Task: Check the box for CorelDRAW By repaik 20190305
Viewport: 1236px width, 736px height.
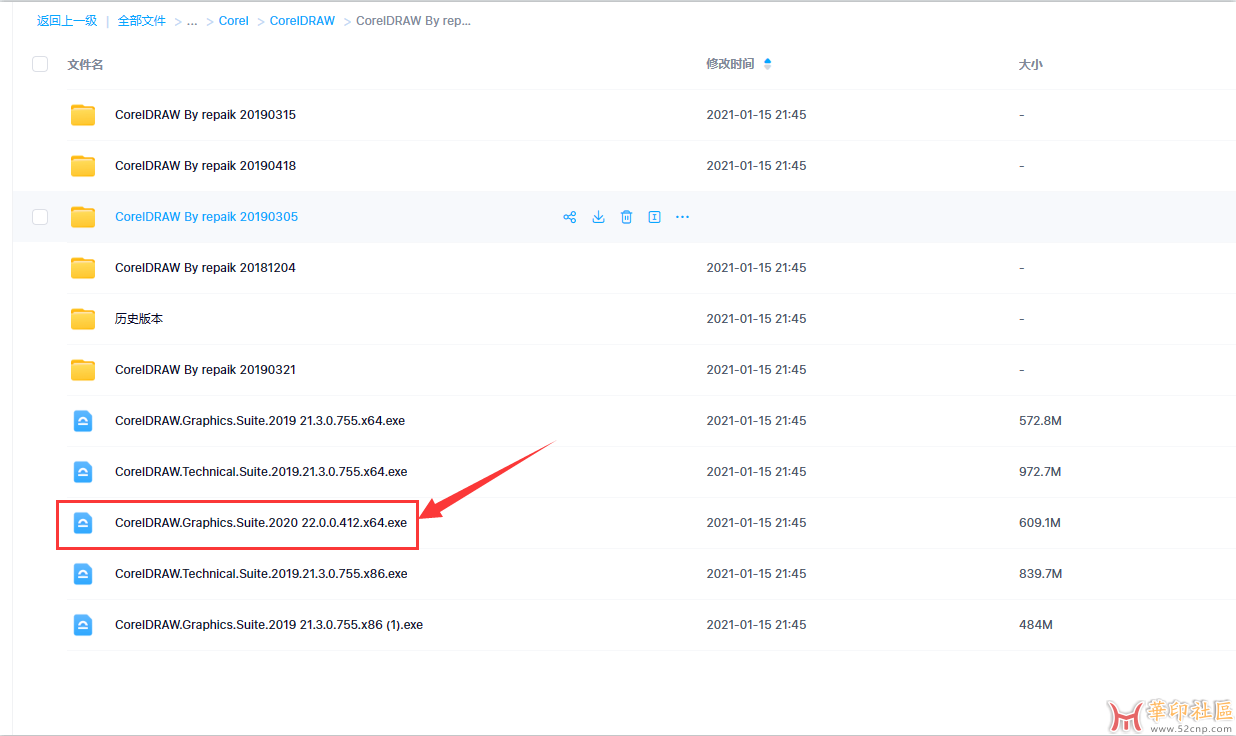Action: click(40, 217)
